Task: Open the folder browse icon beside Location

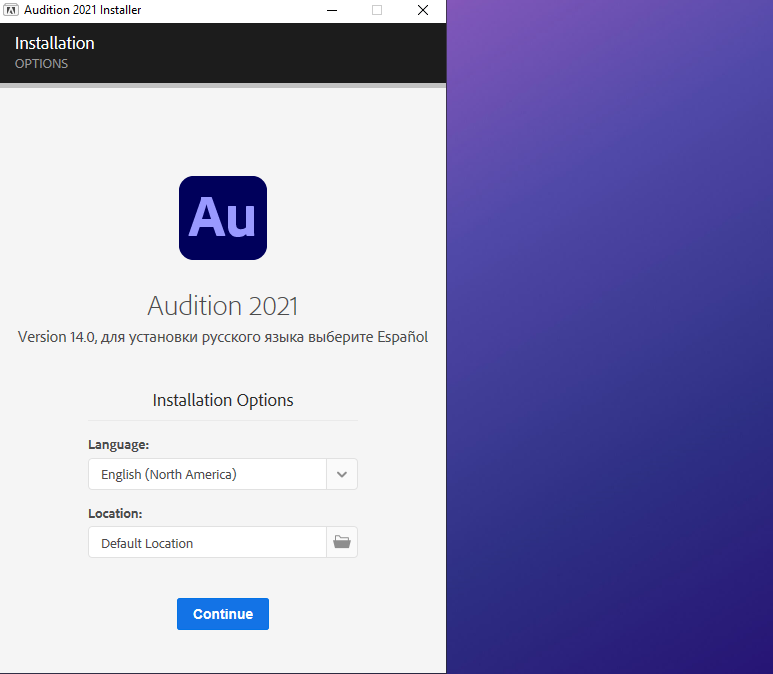Action: coord(342,542)
